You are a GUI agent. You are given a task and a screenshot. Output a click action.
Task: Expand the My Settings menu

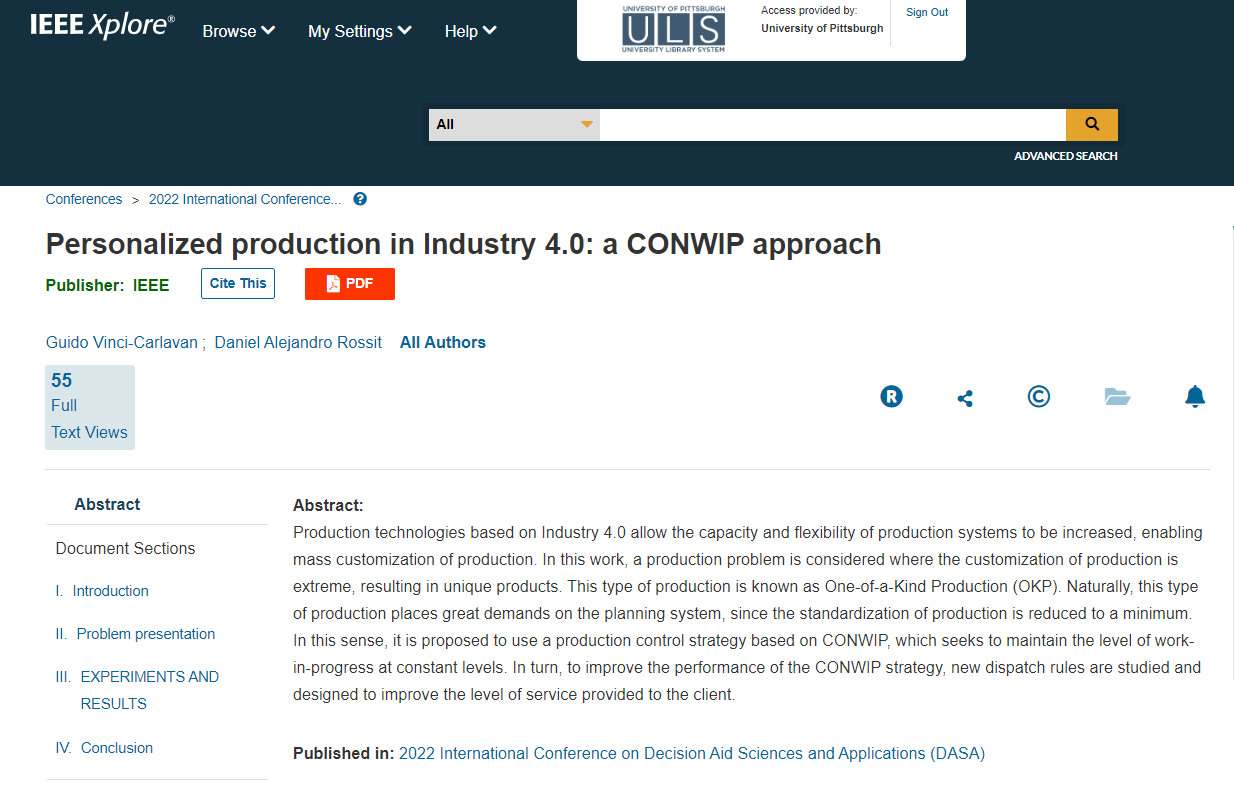tap(359, 31)
